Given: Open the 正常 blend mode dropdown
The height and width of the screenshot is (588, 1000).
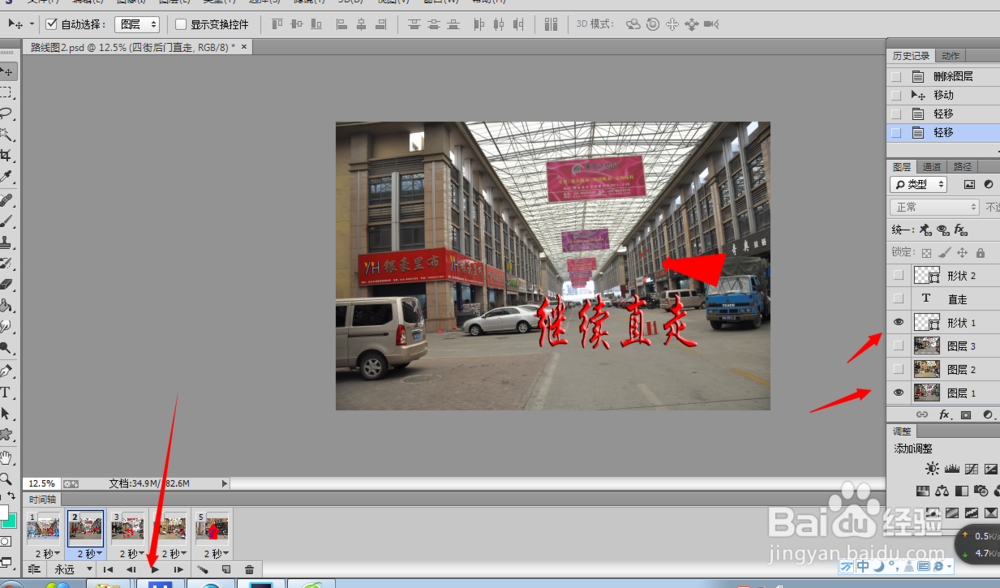Looking at the screenshot, I should 934,207.
